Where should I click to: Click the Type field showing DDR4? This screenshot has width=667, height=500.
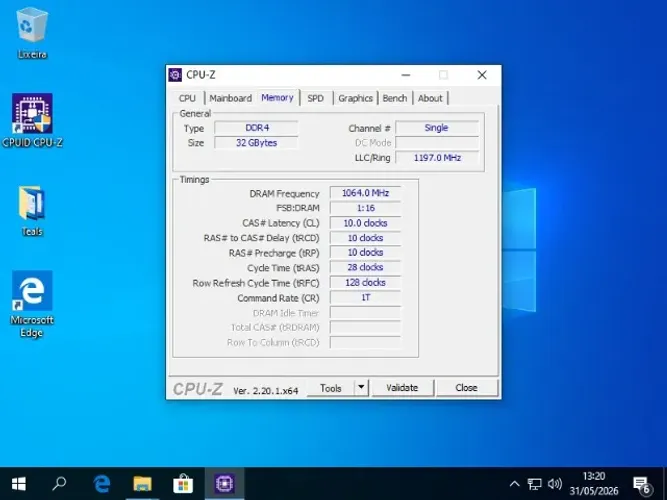coord(257,128)
